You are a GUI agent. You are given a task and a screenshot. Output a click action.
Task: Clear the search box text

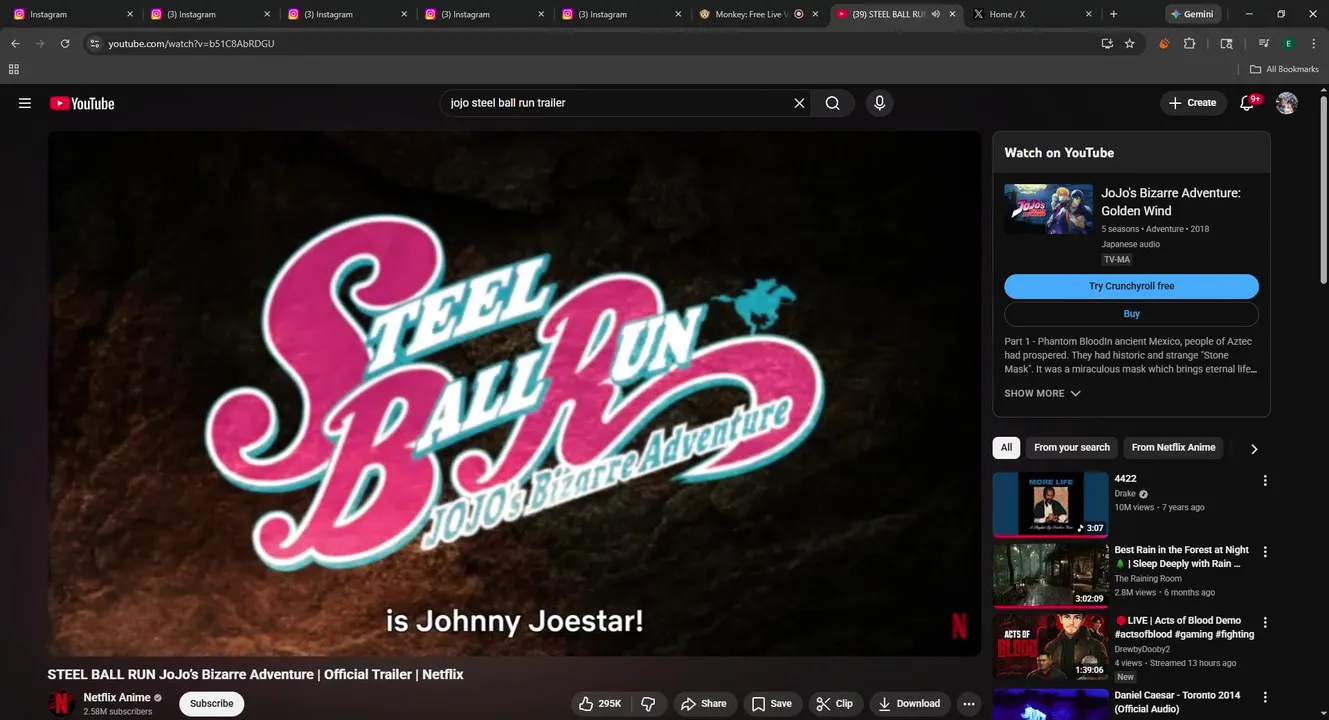click(799, 103)
